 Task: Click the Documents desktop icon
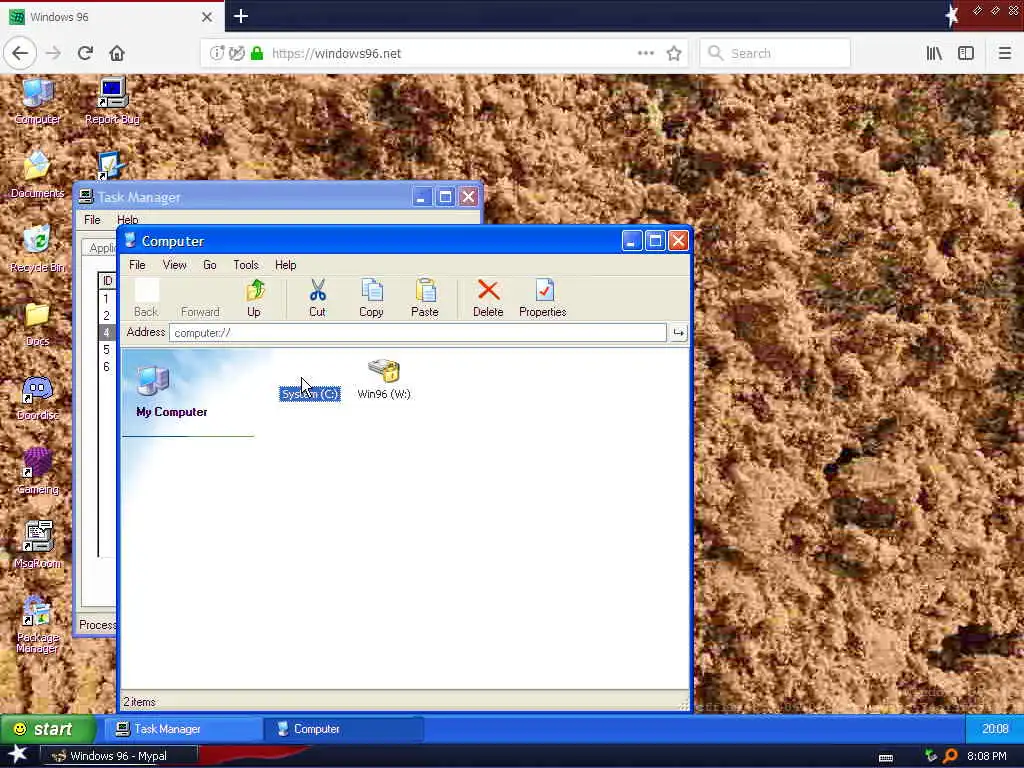(37, 174)
